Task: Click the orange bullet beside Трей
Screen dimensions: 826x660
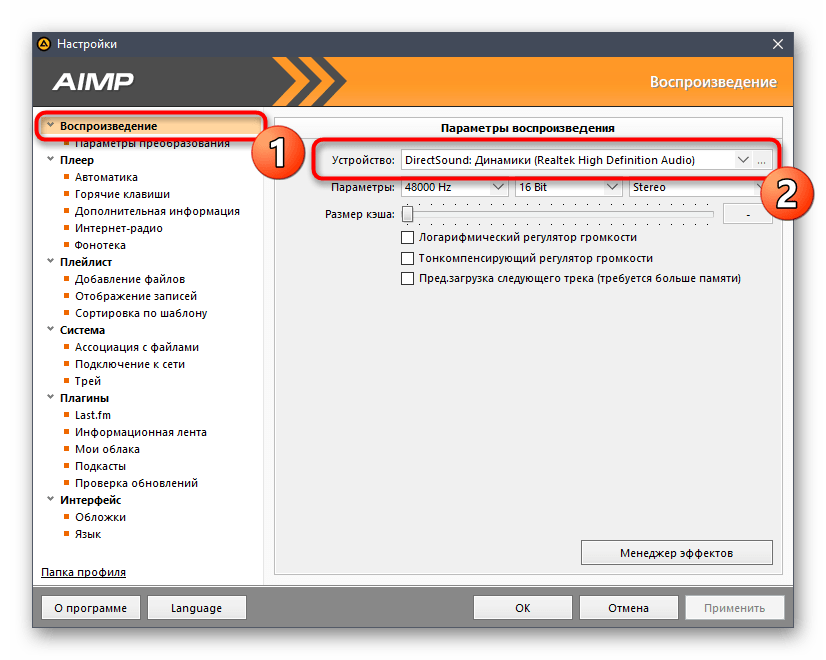Action: [x=66, y=380]
